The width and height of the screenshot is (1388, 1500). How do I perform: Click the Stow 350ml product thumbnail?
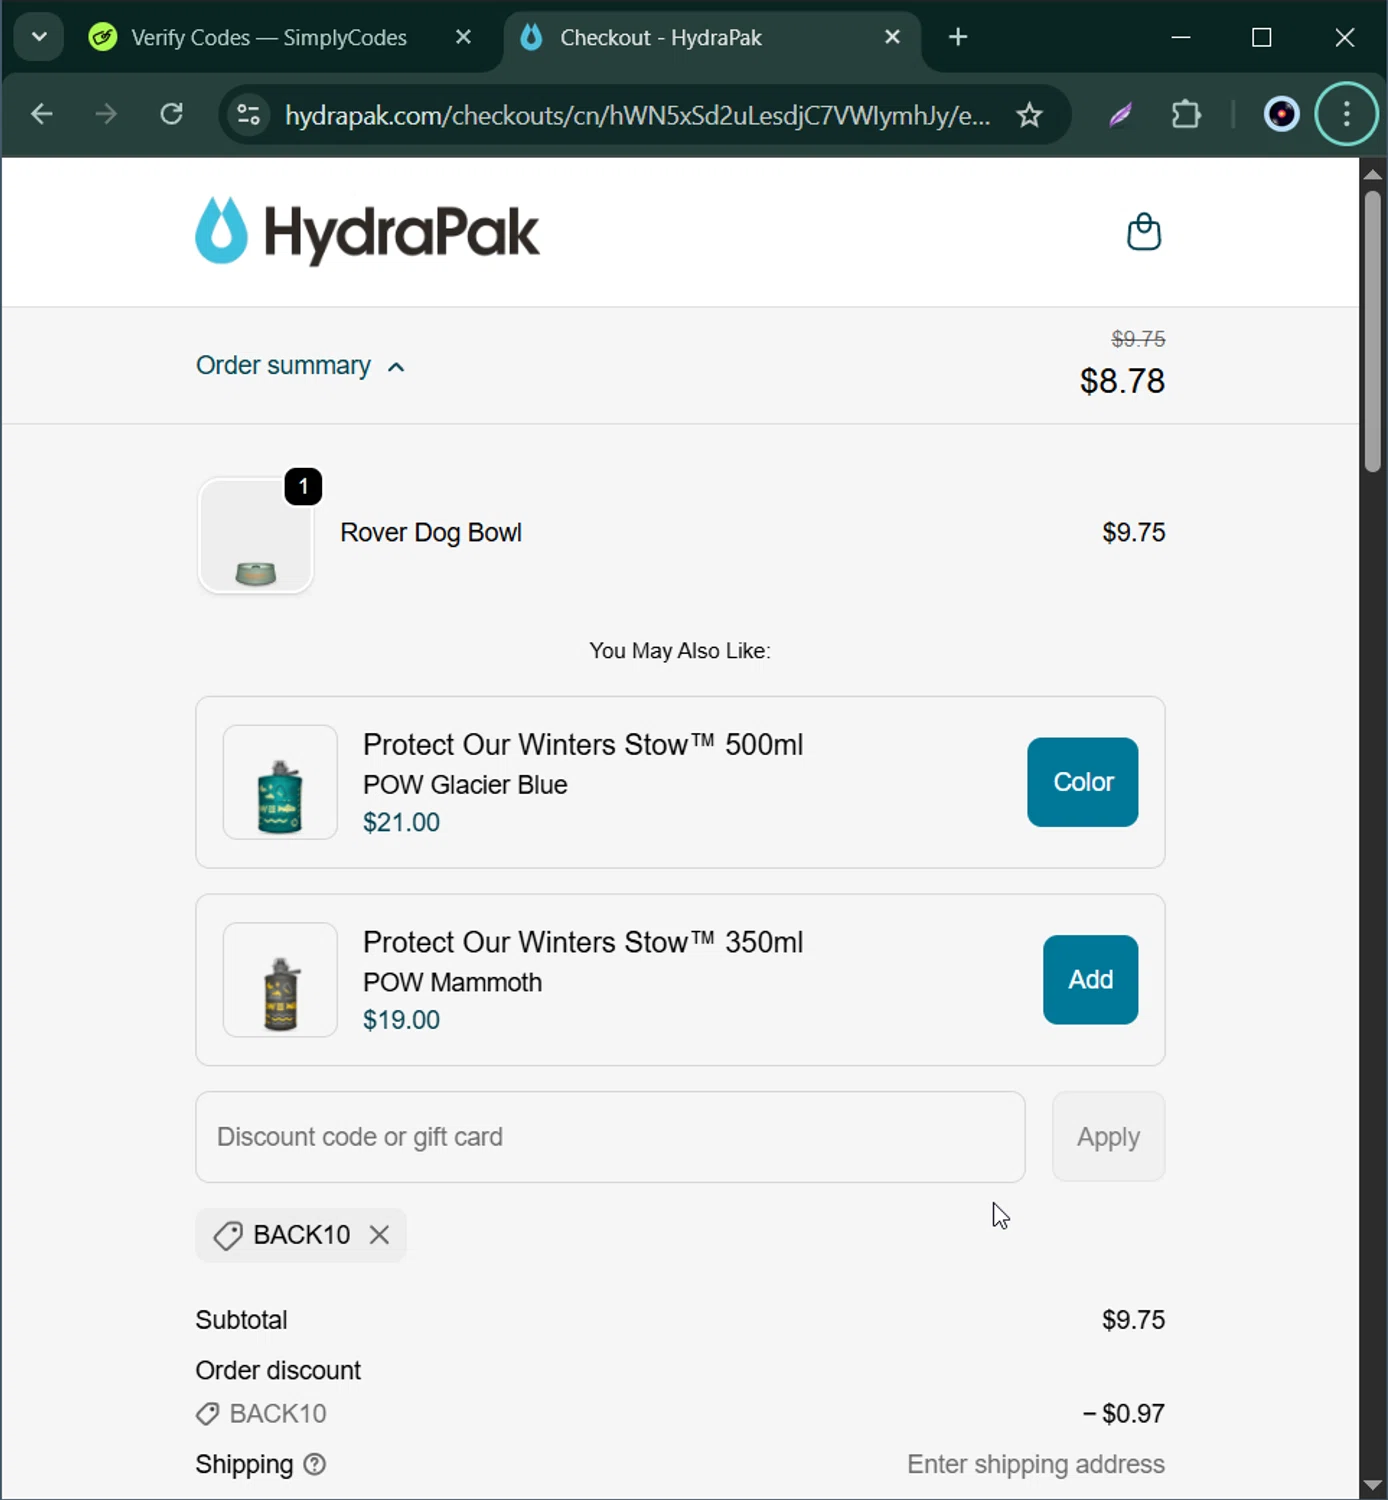pos(280,980)
